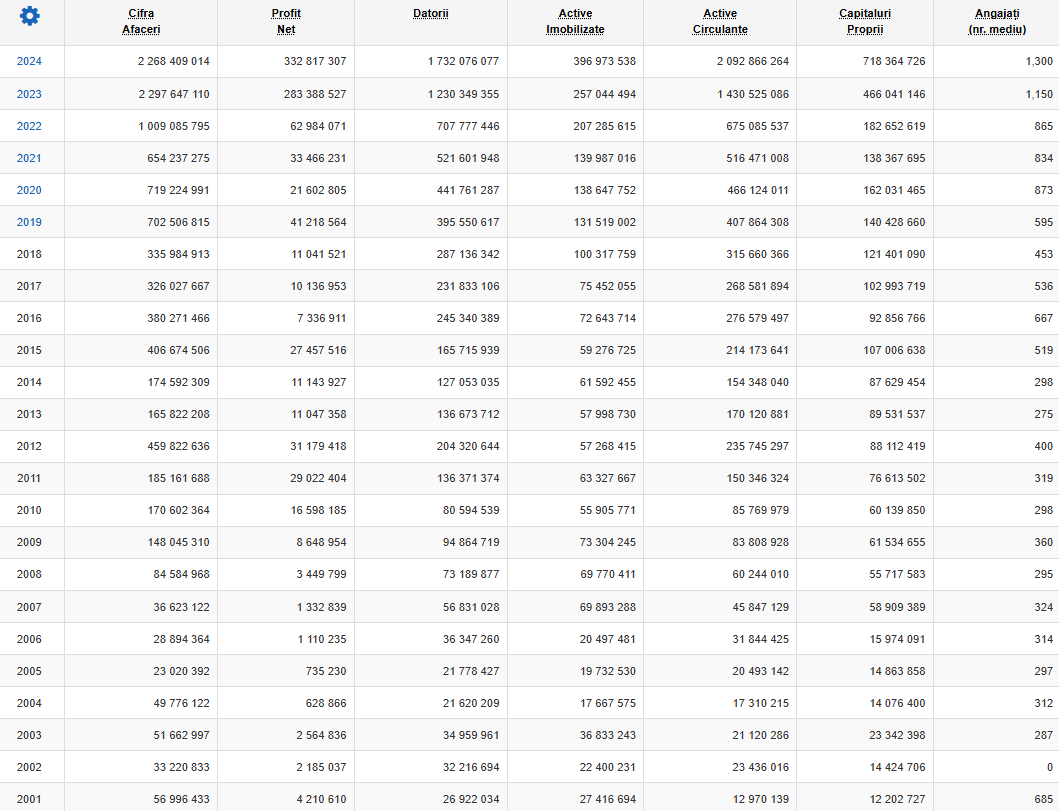The height and width of the screenshot is (811, 1059).
Task: Open the 2023 year link
Action: 29,94
